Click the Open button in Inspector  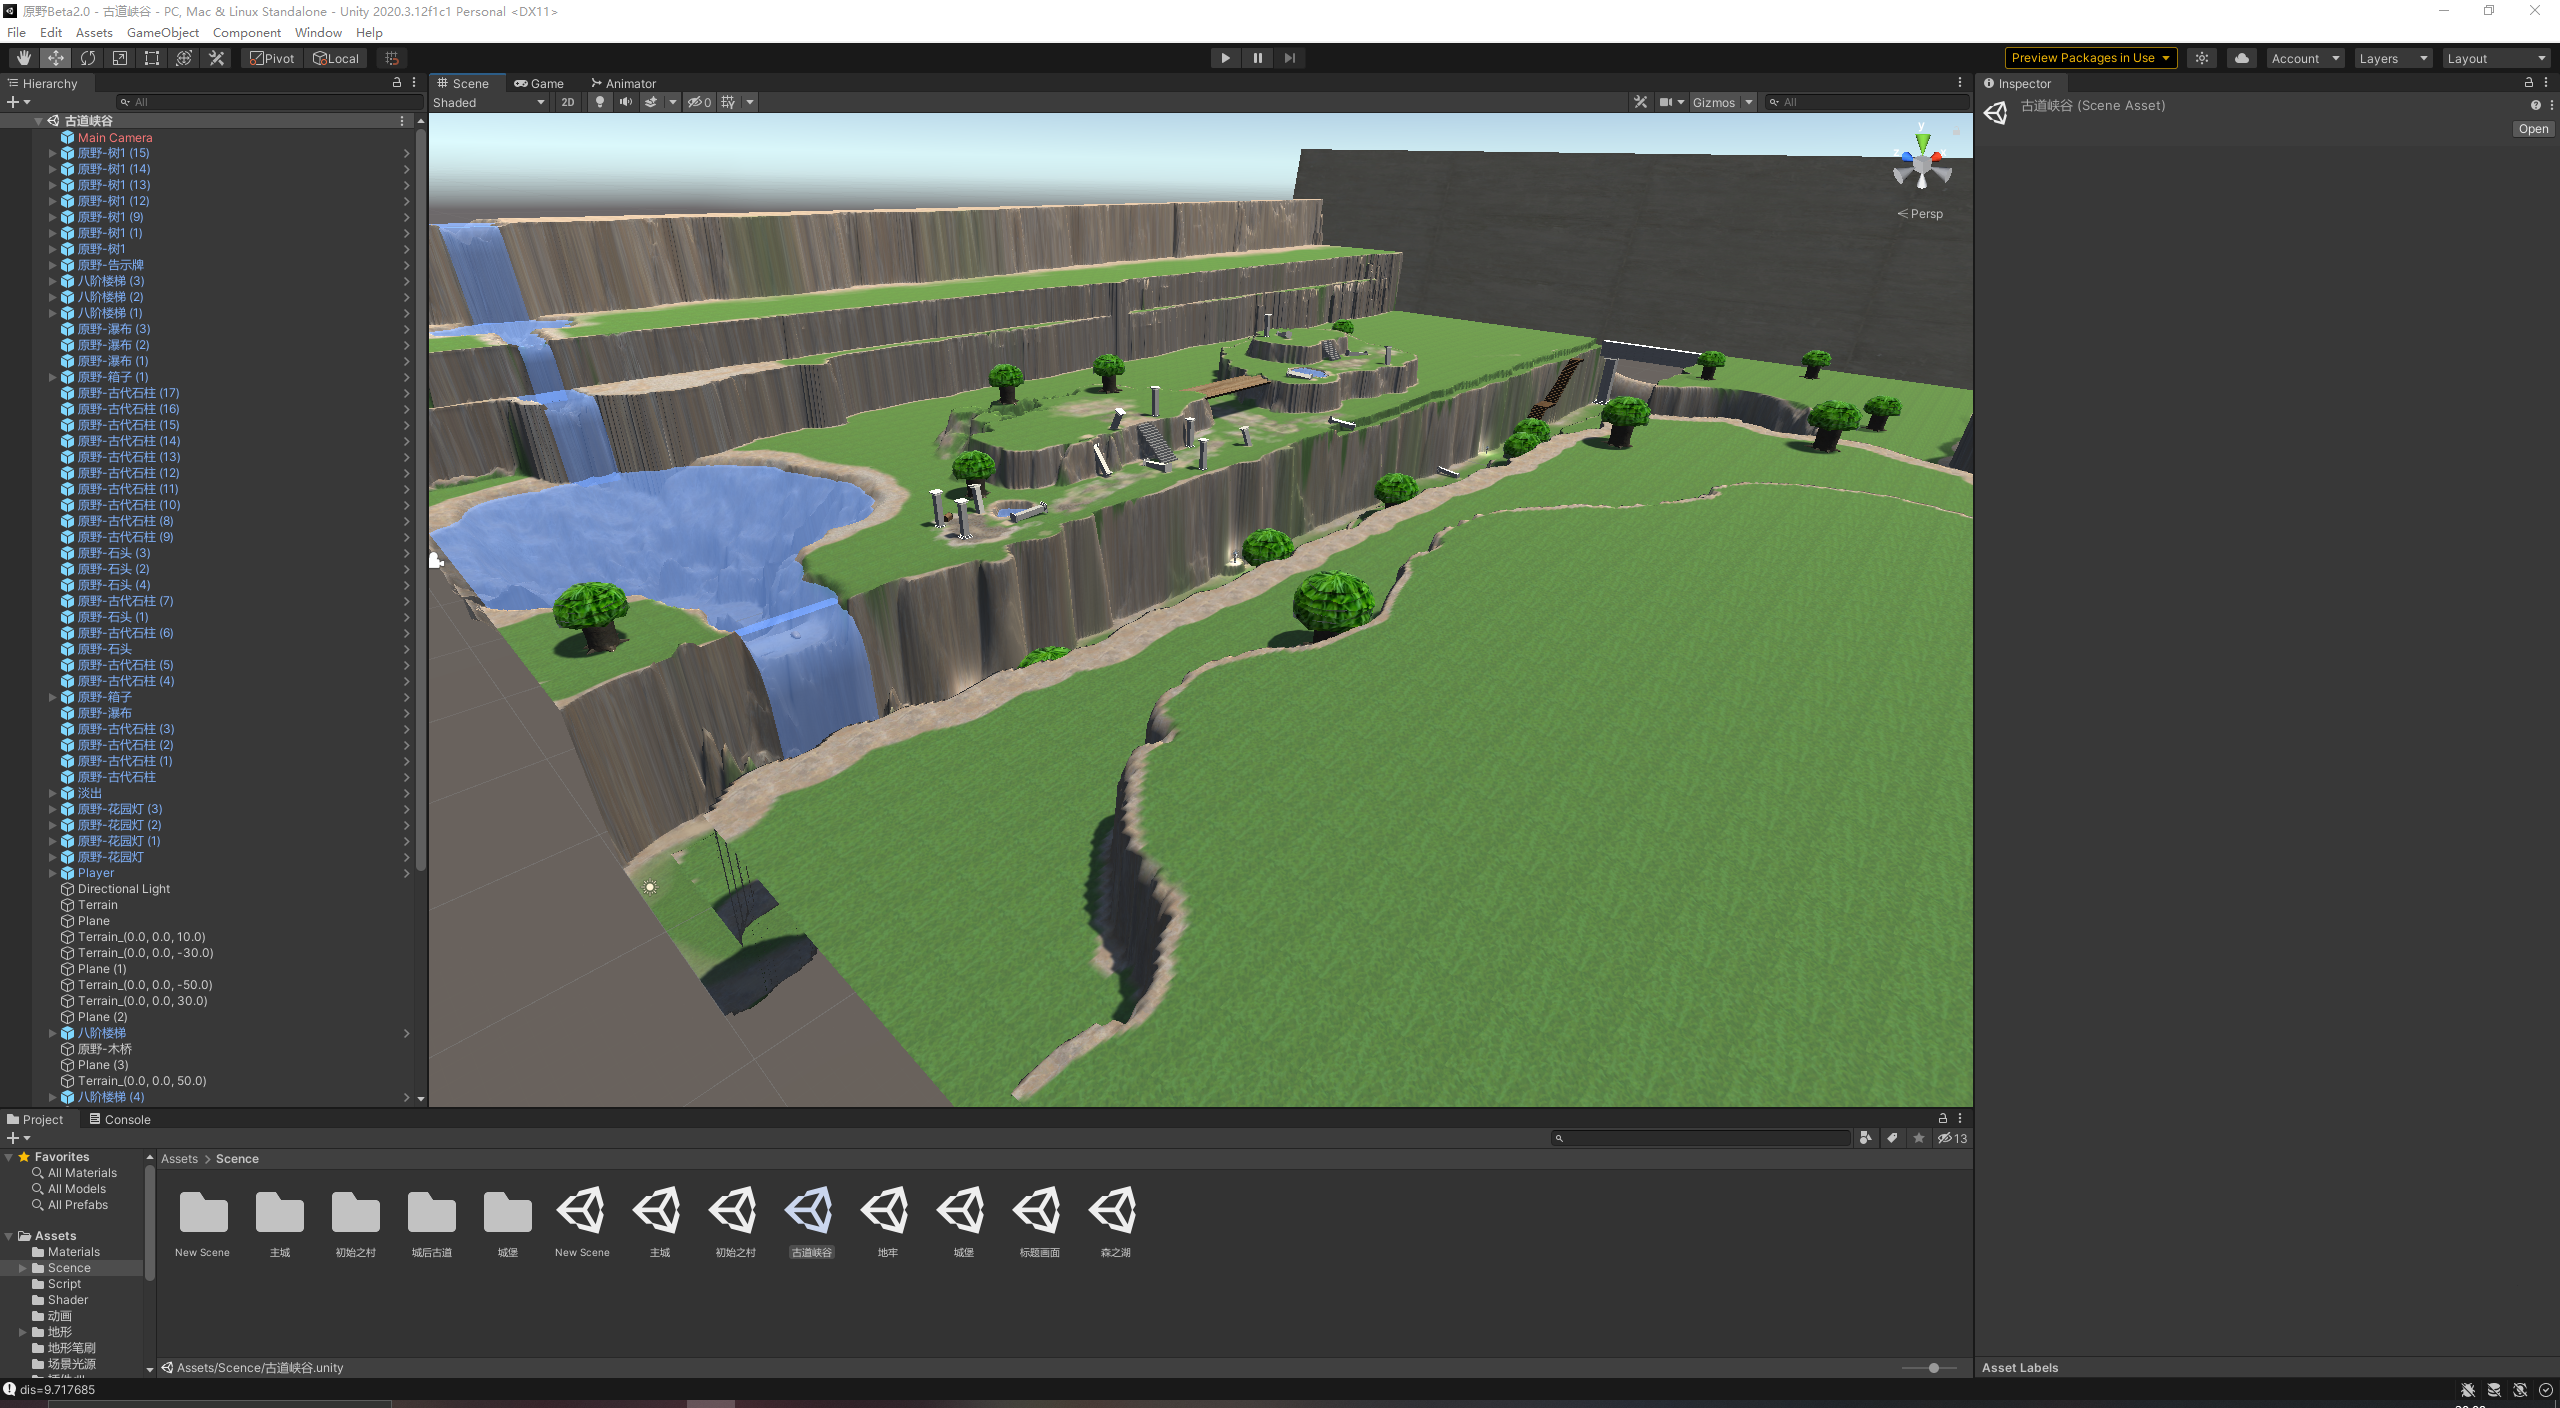tap(2532, 129)
